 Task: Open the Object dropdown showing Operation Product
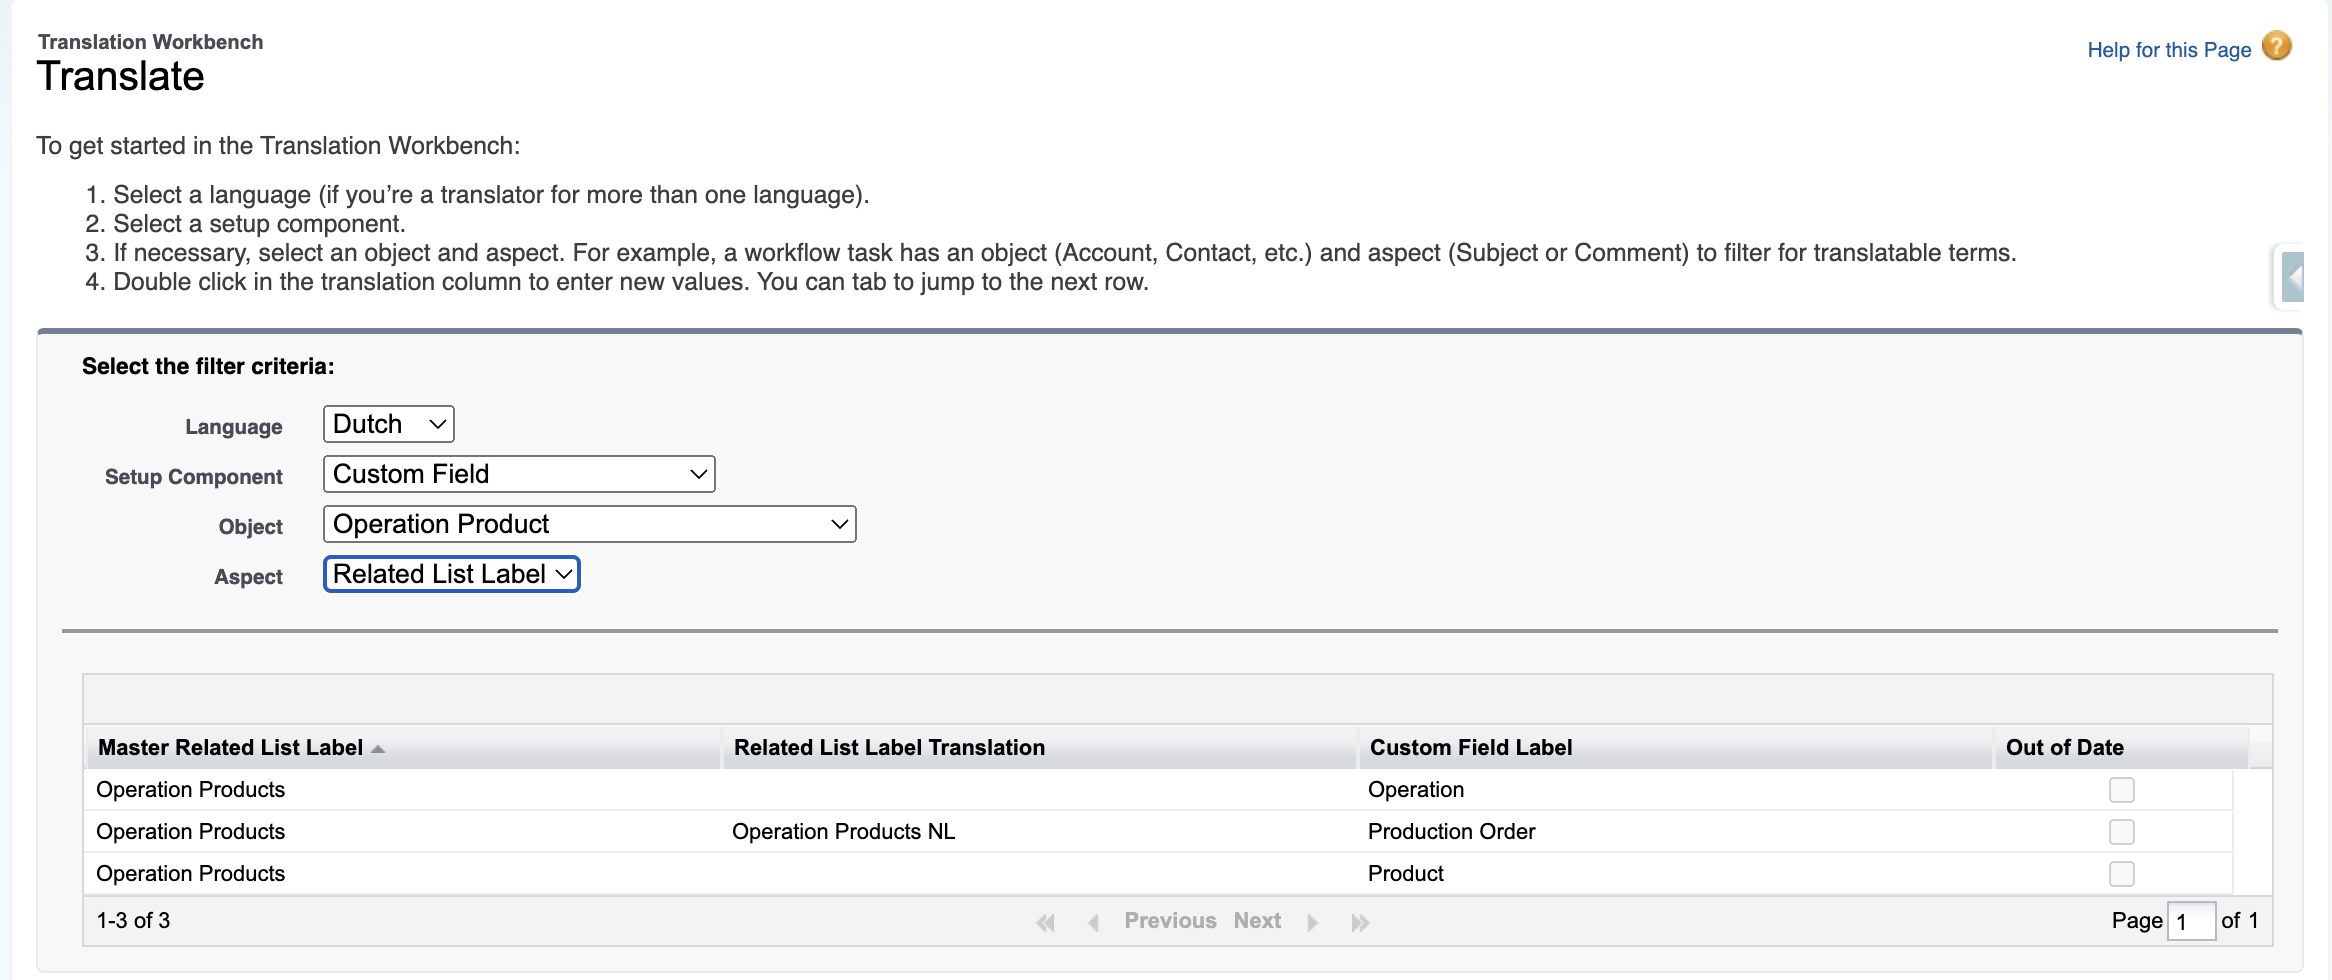589,524
